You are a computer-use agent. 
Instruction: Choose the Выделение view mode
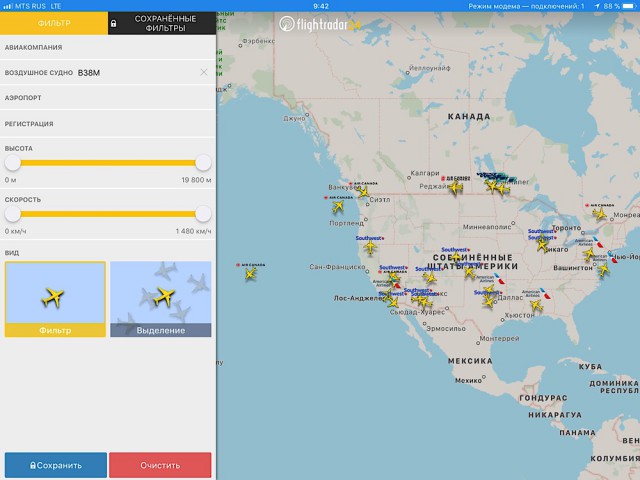pos(161,299)
